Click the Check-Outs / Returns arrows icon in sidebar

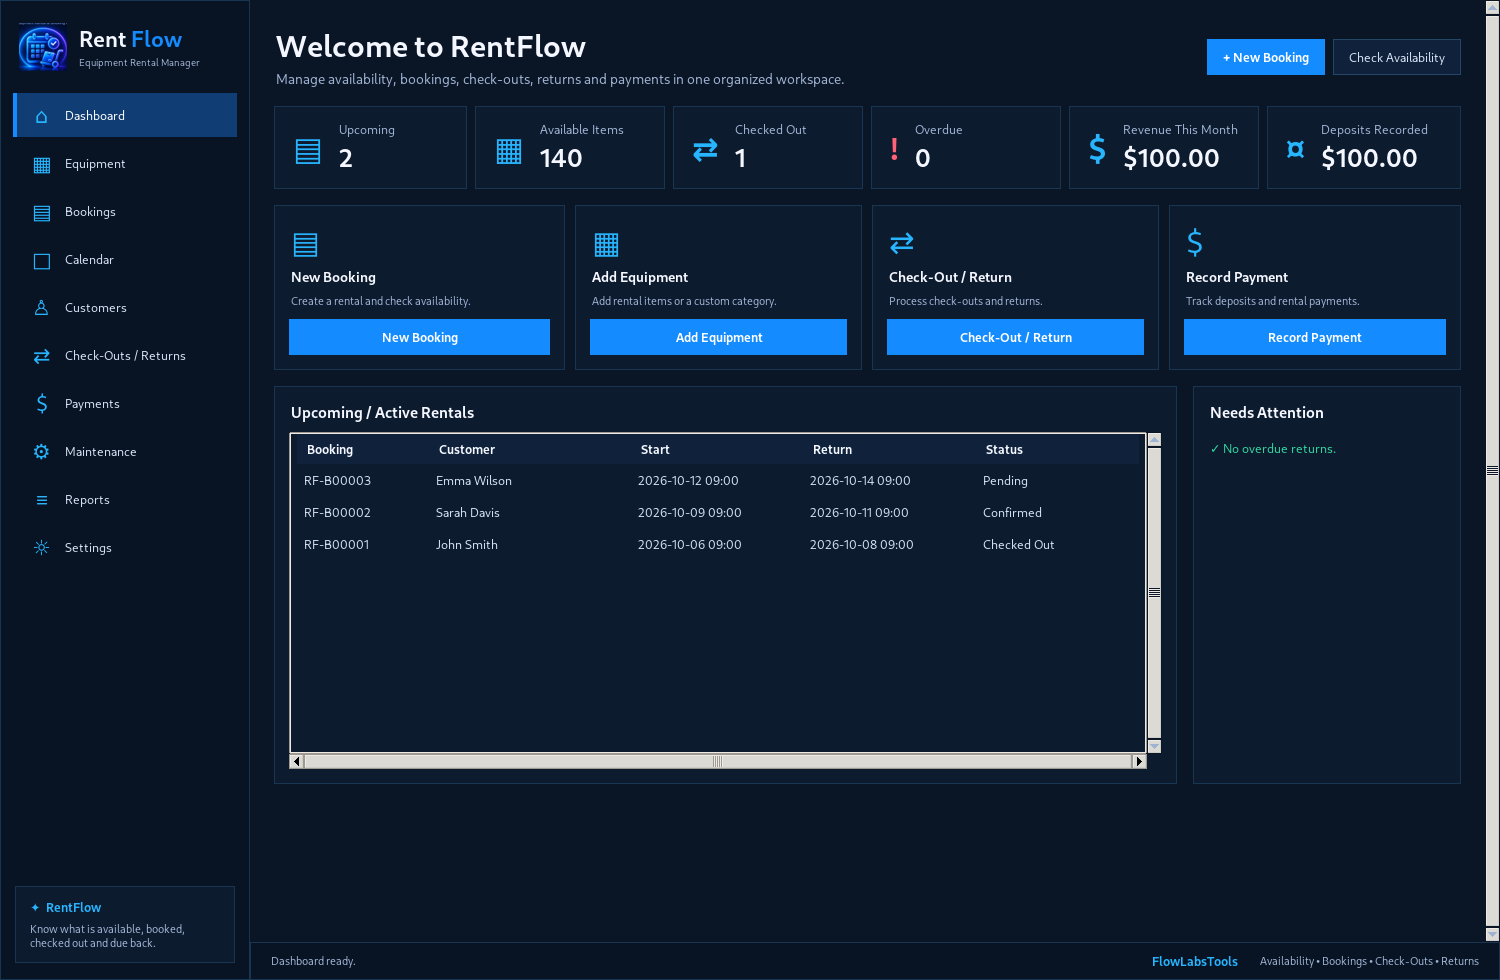click(x=41, y=356)
